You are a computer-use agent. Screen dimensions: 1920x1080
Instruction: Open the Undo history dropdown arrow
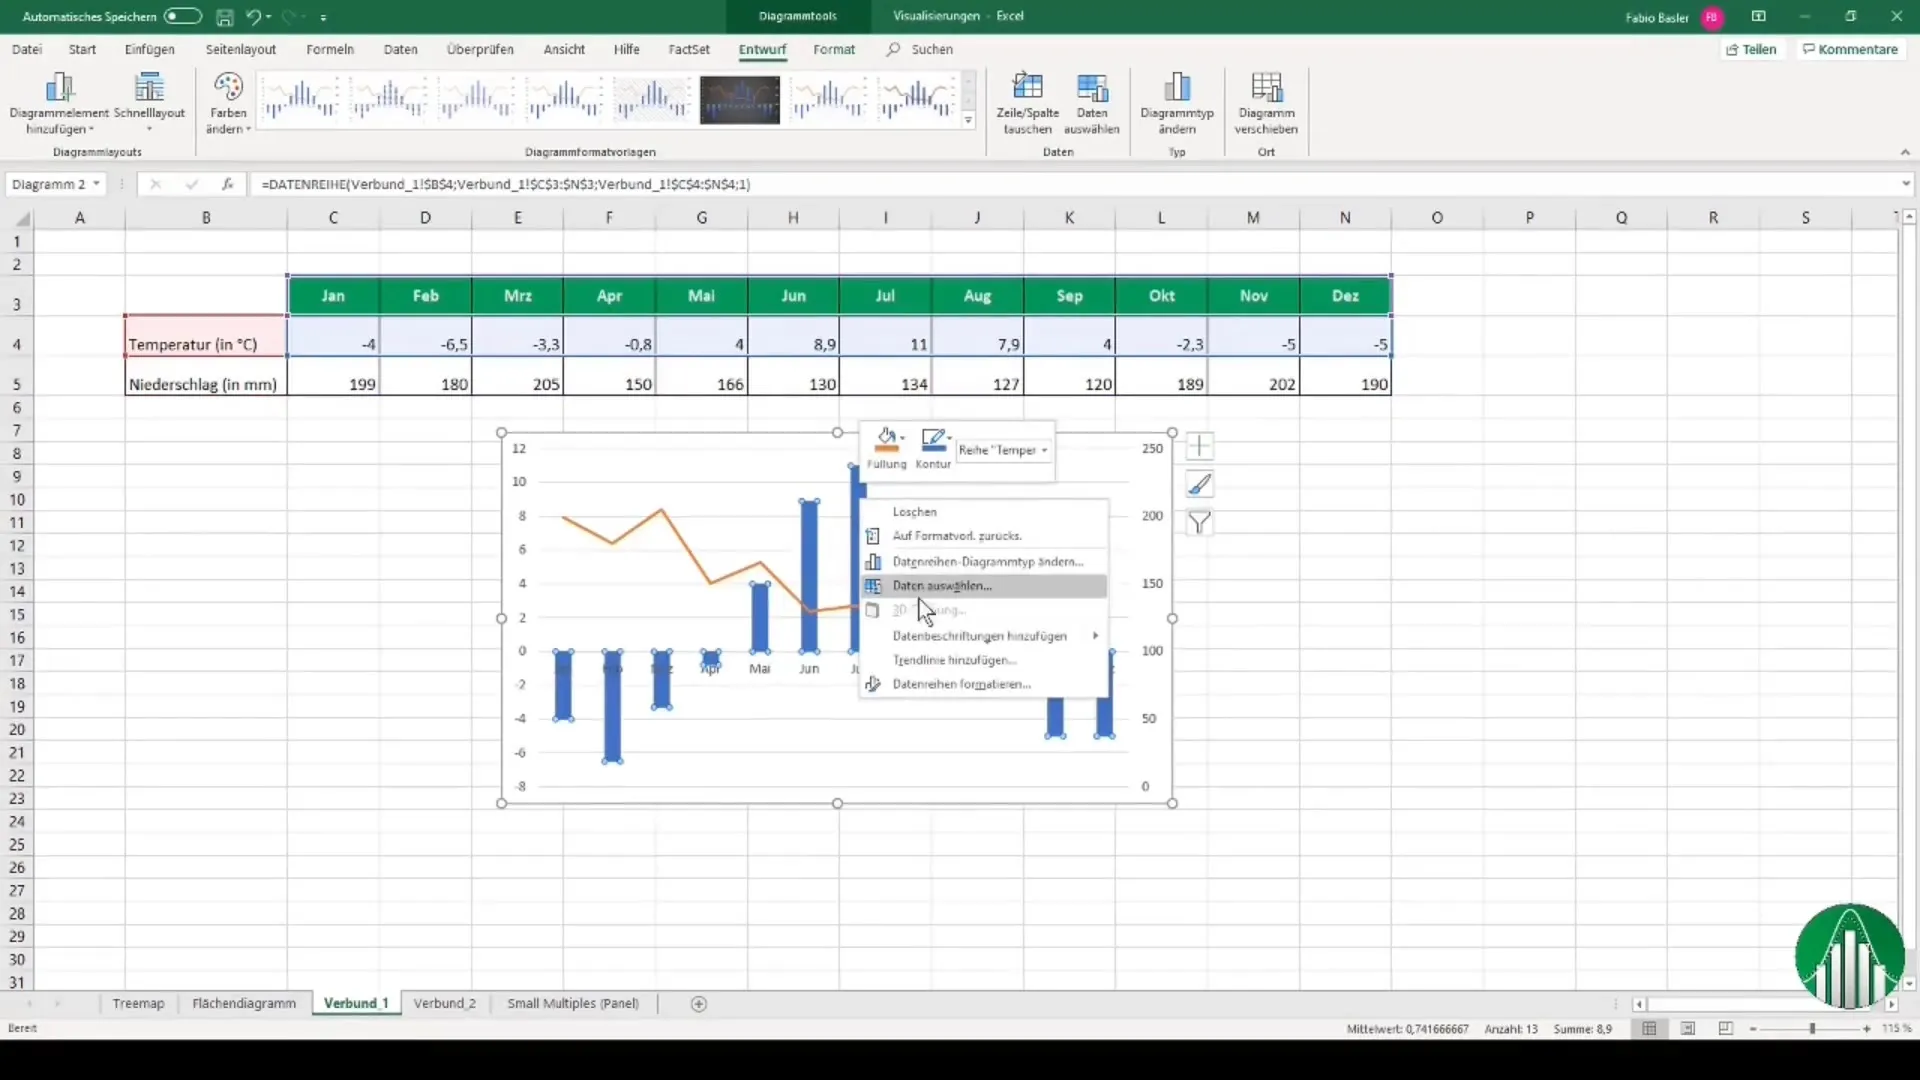269,17
